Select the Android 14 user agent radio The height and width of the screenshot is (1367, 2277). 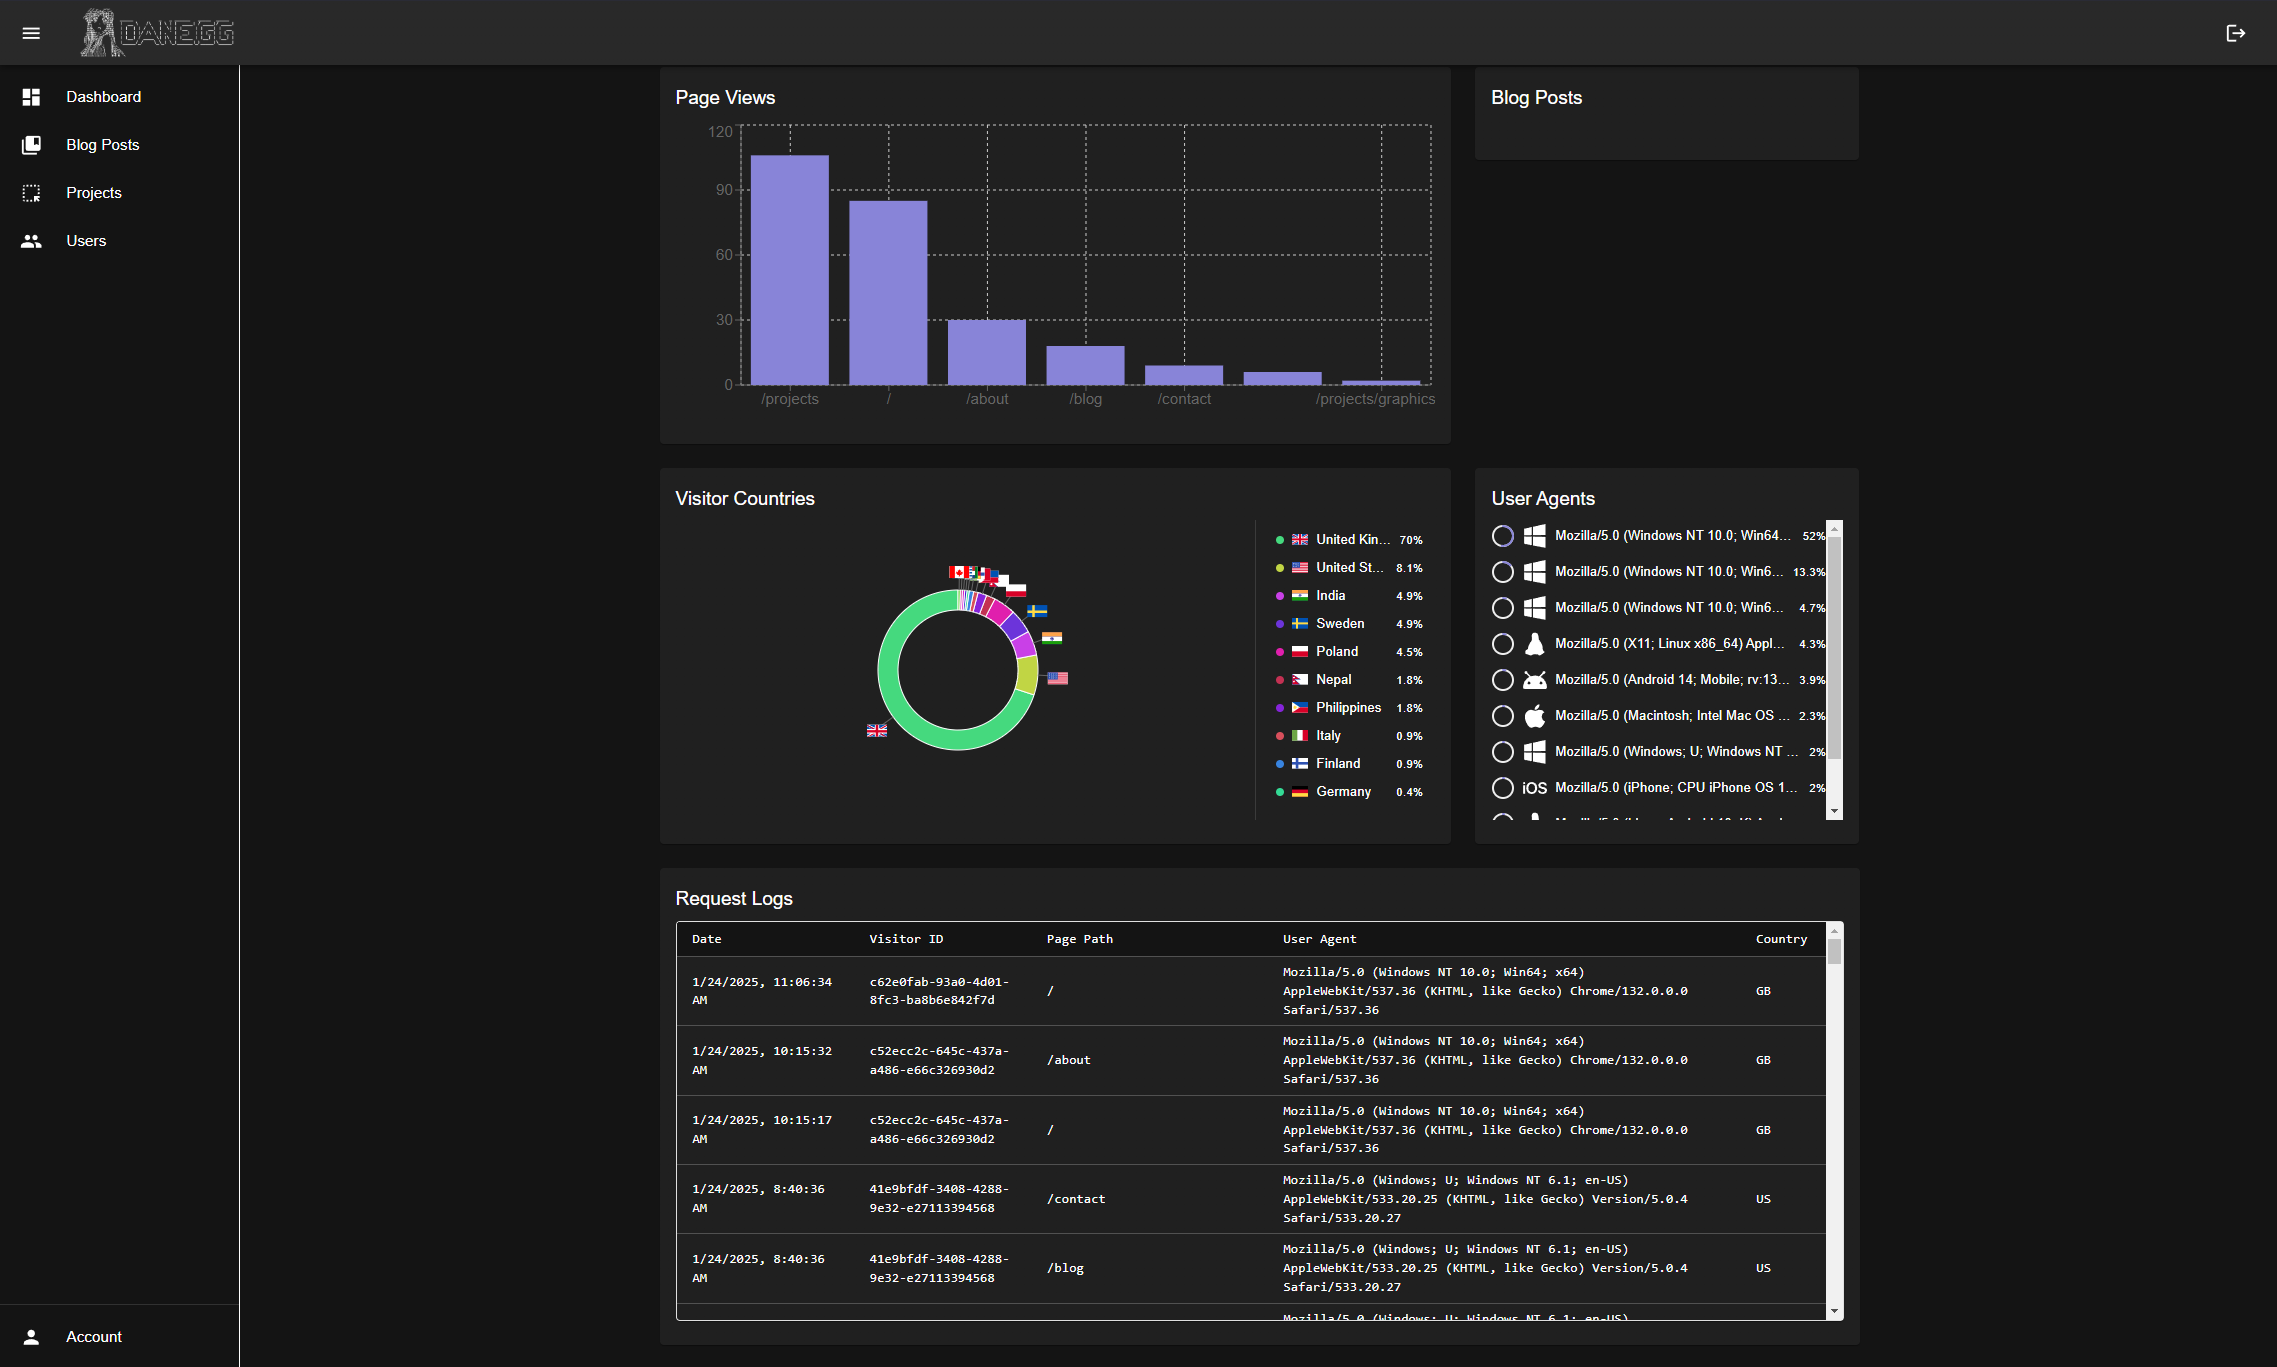tap(1502, 680)
